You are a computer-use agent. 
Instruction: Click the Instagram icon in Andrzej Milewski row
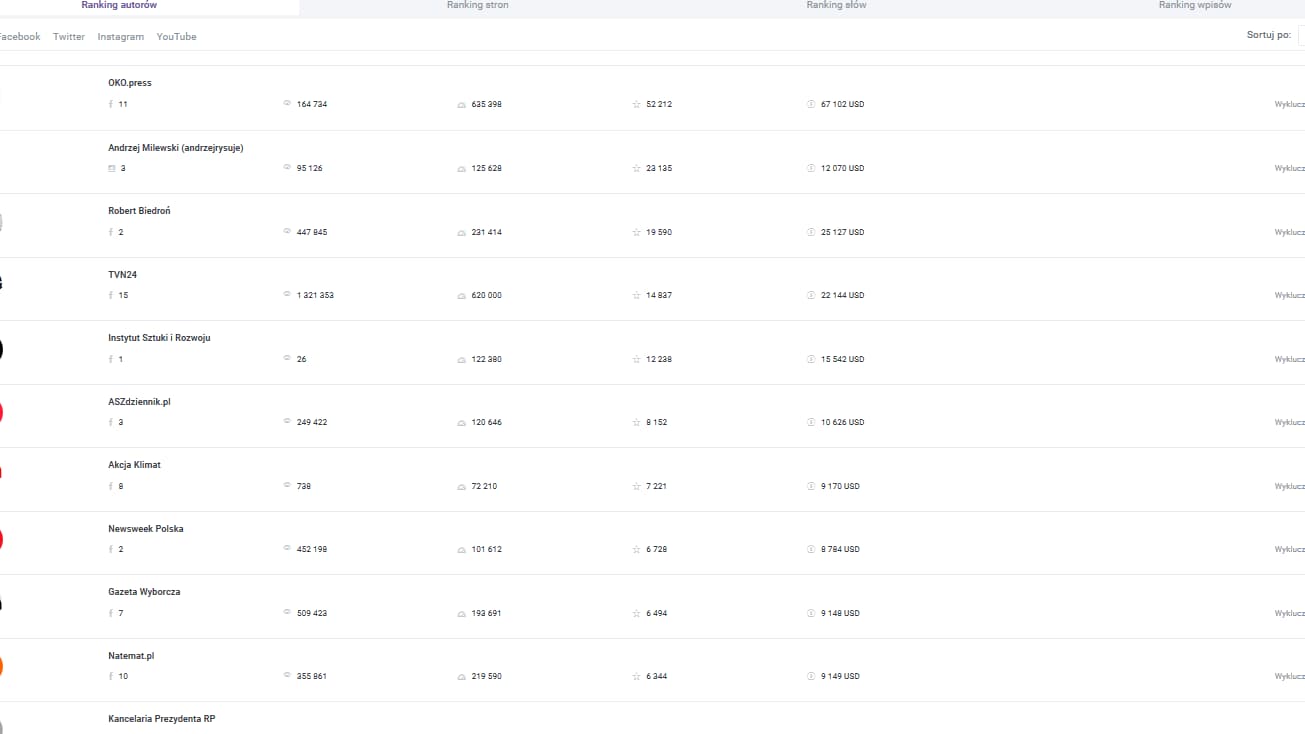(x=111, y=168)
